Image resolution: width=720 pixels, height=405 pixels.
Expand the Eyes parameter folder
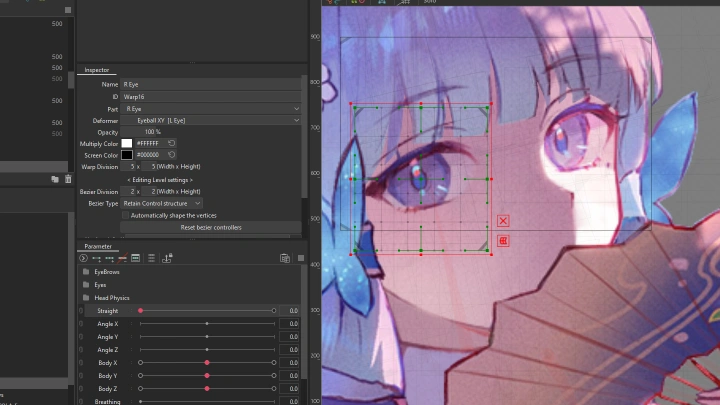(86, 285)
